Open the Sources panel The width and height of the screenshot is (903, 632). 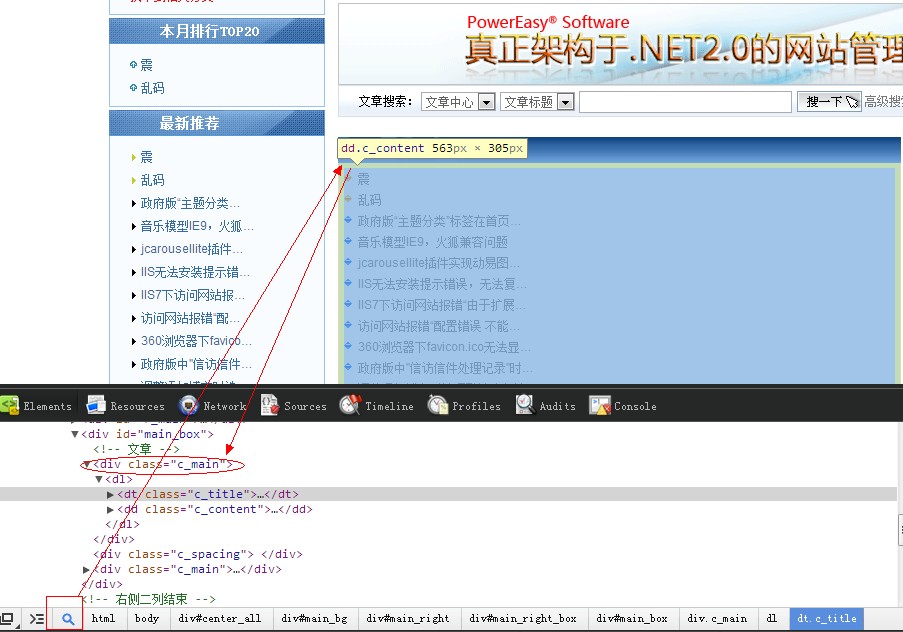(294, 406)
